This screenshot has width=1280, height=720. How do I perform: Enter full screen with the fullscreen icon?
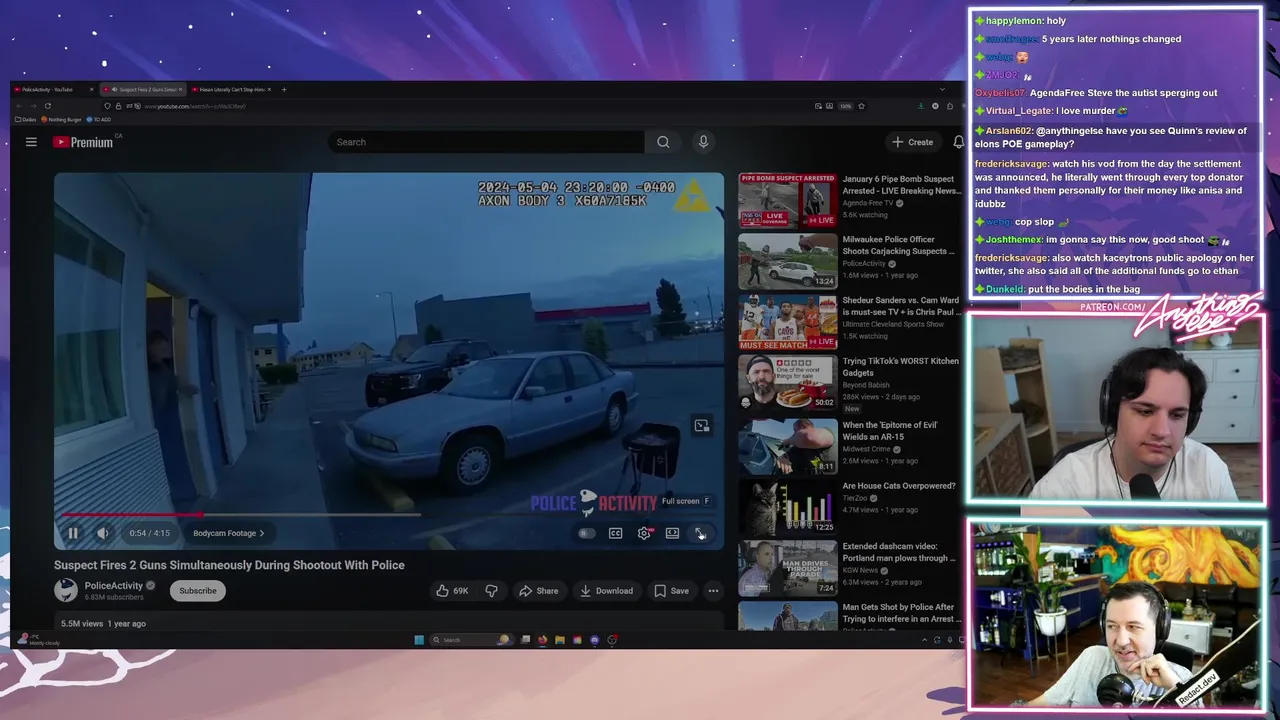coord(701,533)
